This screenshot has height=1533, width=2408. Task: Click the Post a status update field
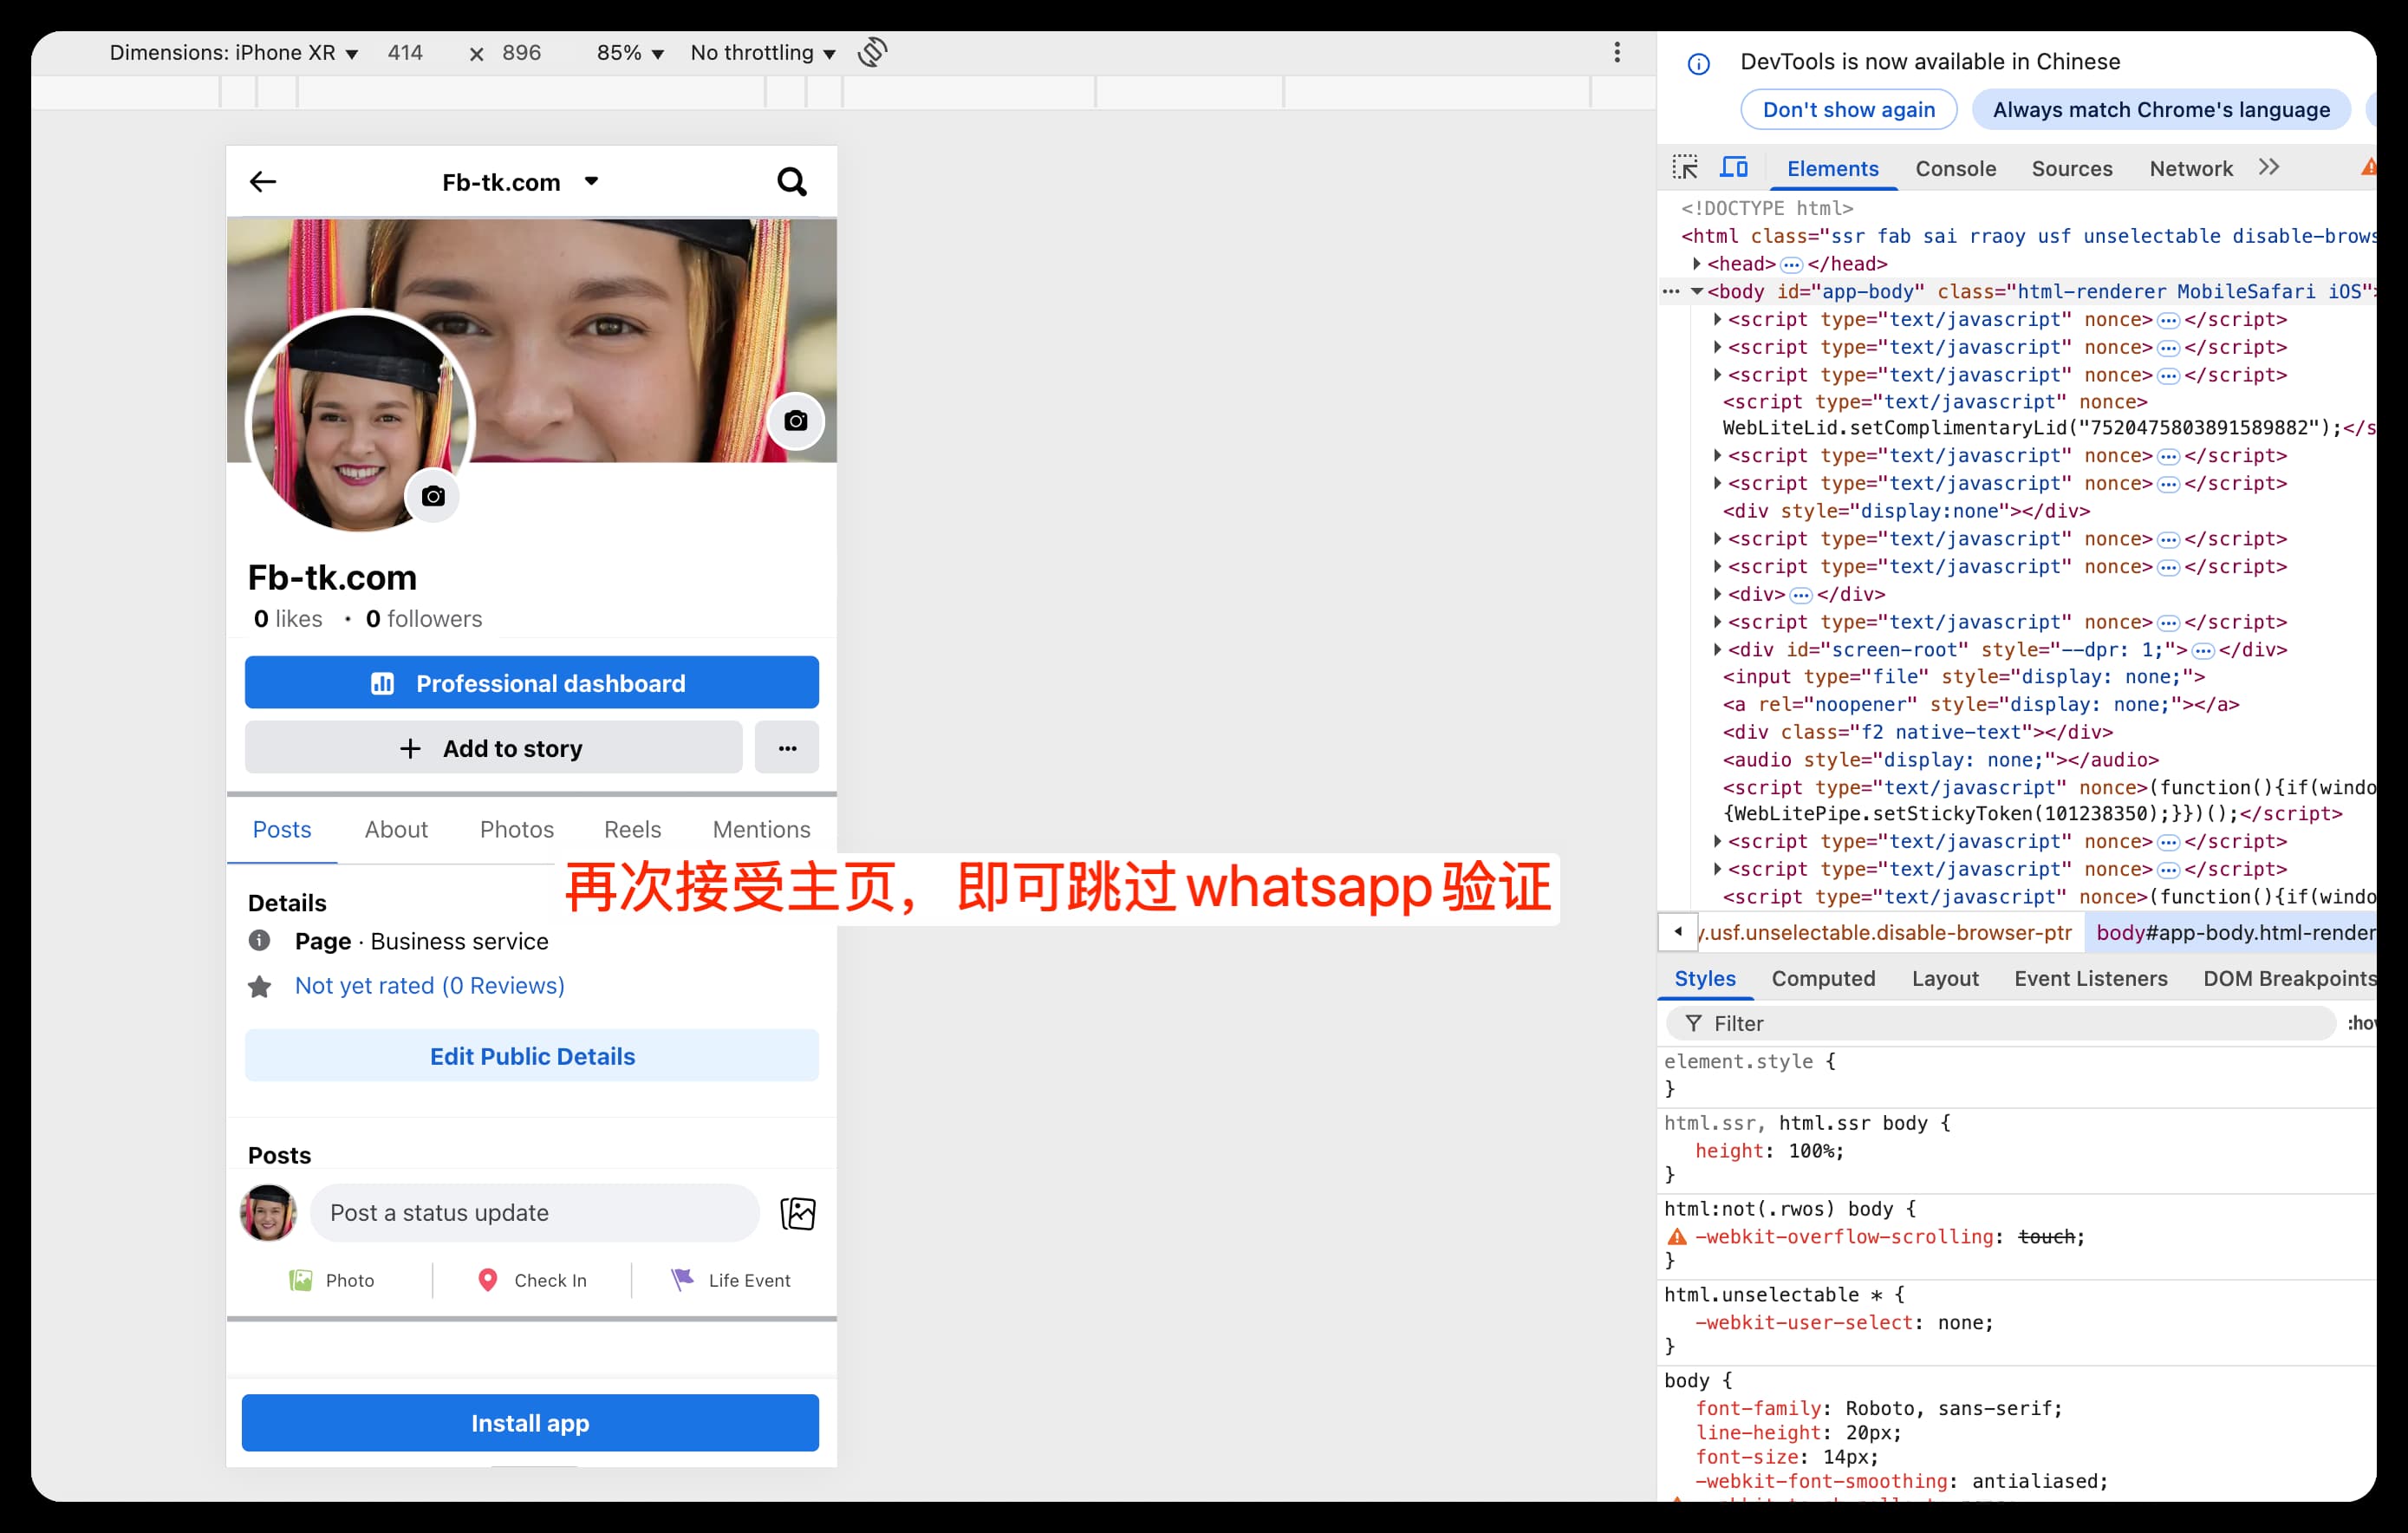click(x=535, y=1213)
